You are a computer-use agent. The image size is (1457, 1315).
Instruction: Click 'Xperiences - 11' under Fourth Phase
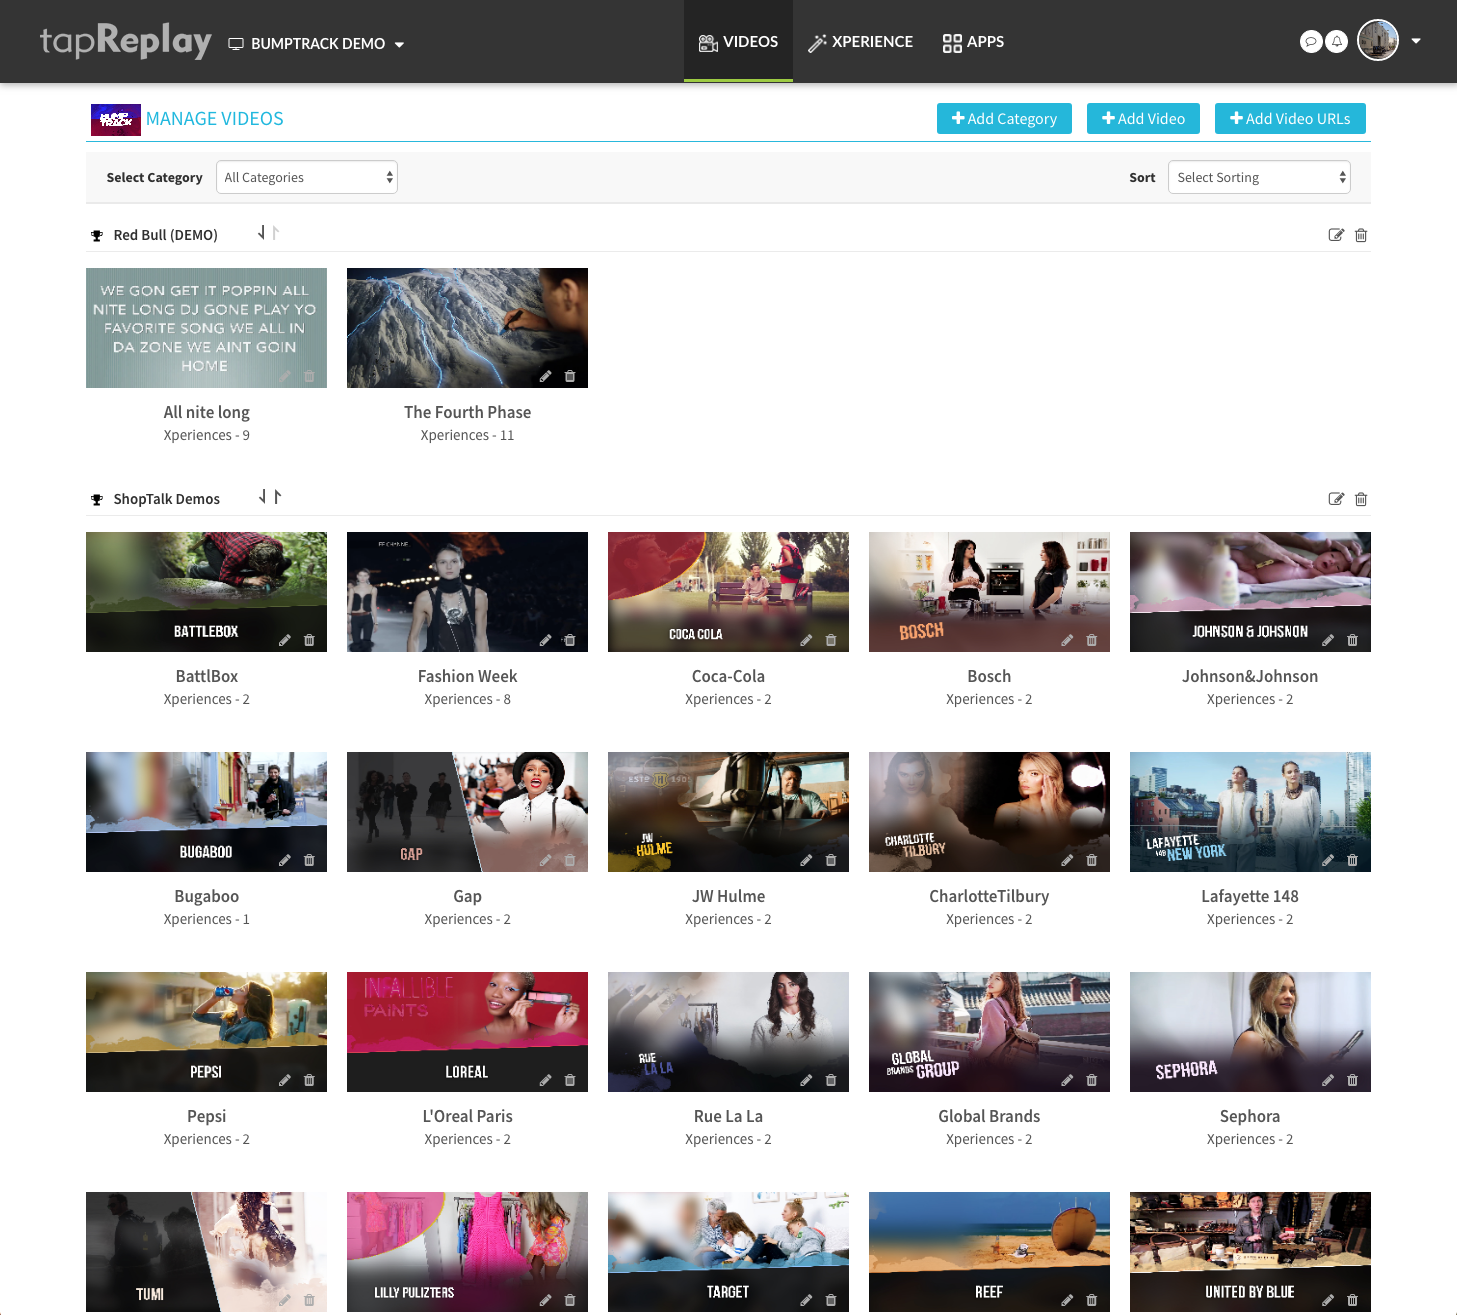467,435
